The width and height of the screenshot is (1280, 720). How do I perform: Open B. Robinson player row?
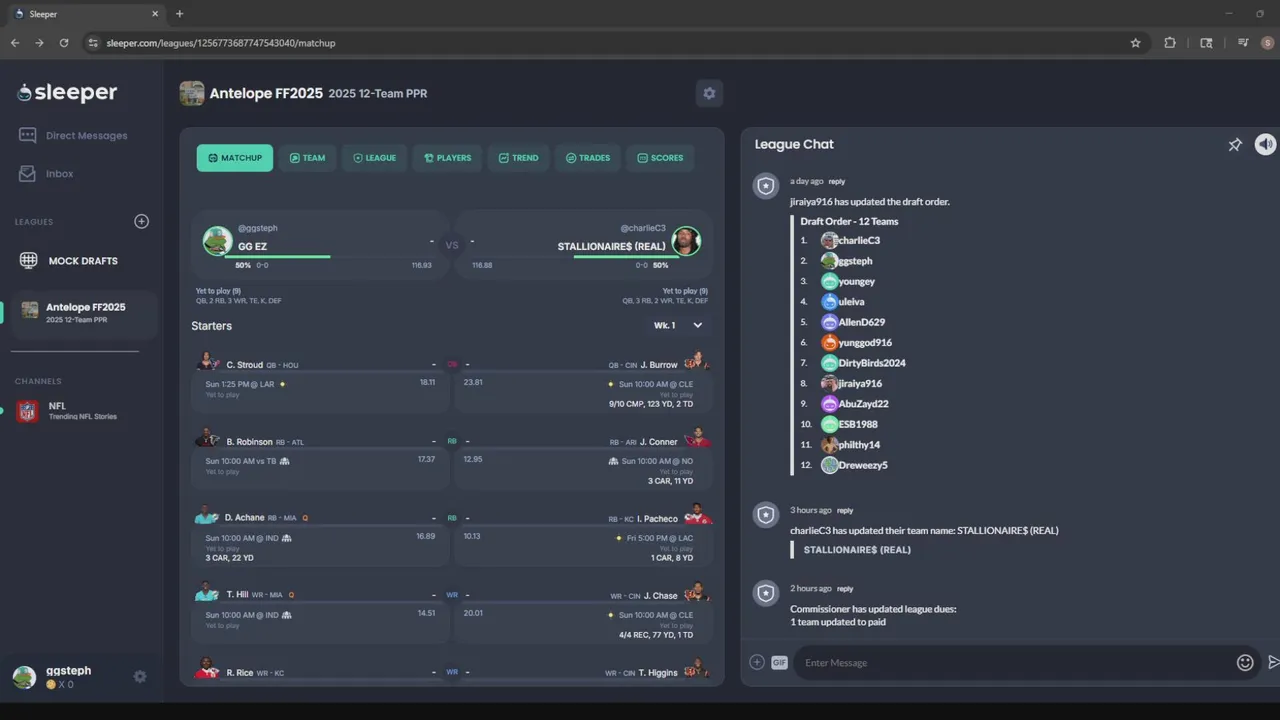pos(320,458)
